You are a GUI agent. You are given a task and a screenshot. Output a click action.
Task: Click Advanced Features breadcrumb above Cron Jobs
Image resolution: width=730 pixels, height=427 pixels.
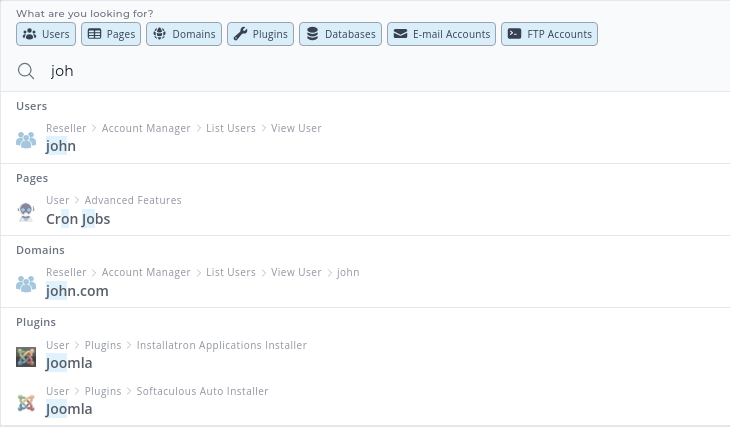(133, 200)
